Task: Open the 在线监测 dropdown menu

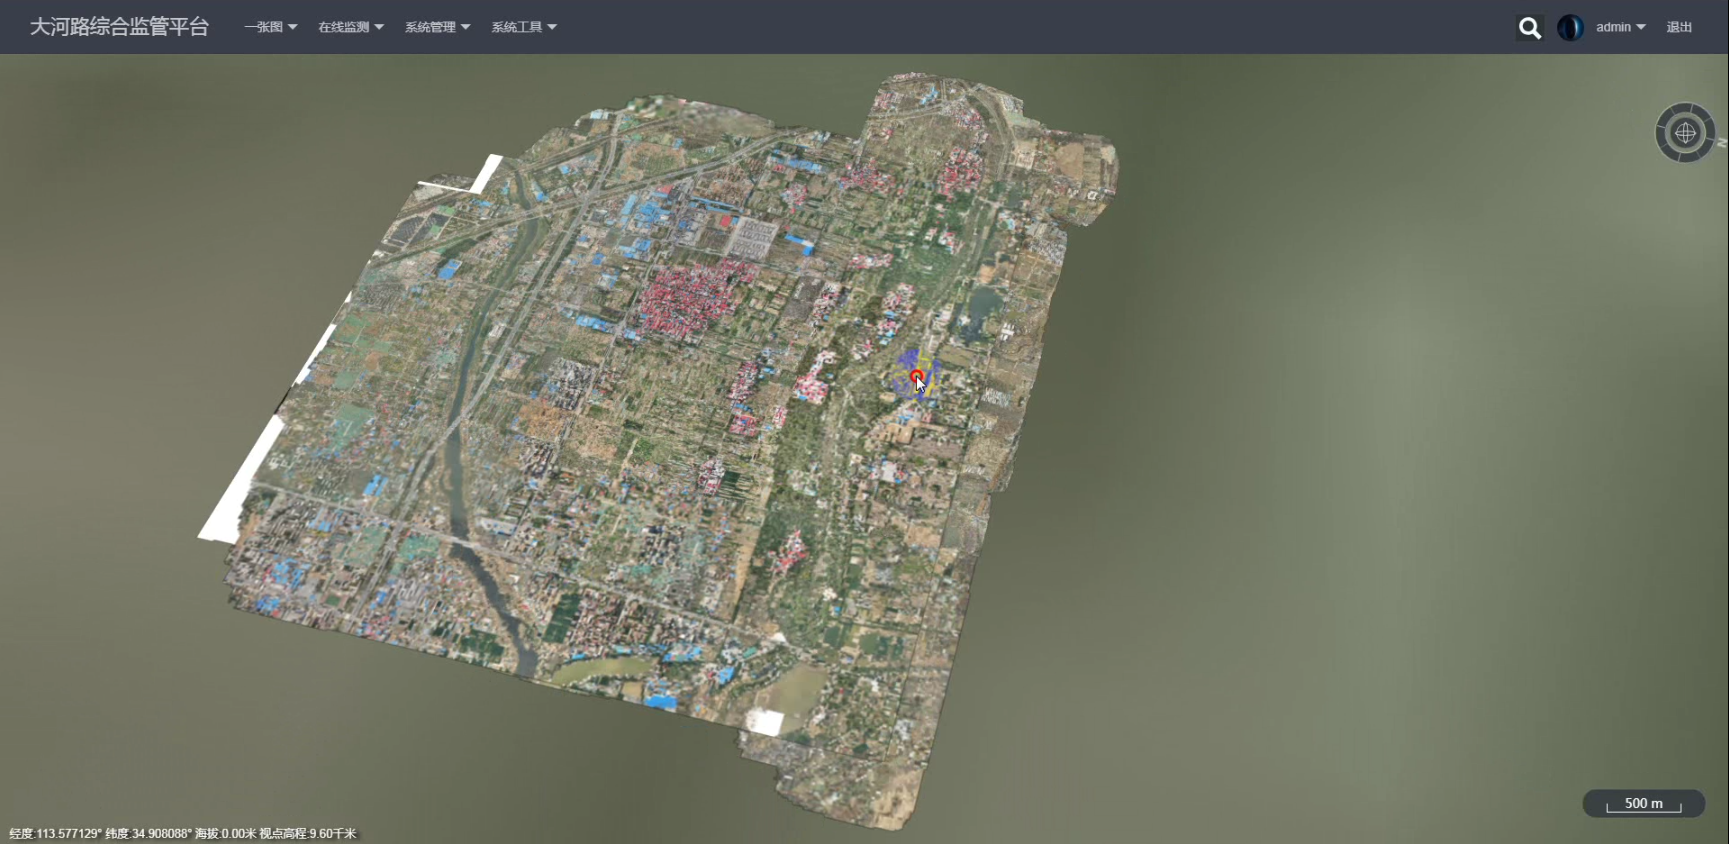Action: [350, 28]
